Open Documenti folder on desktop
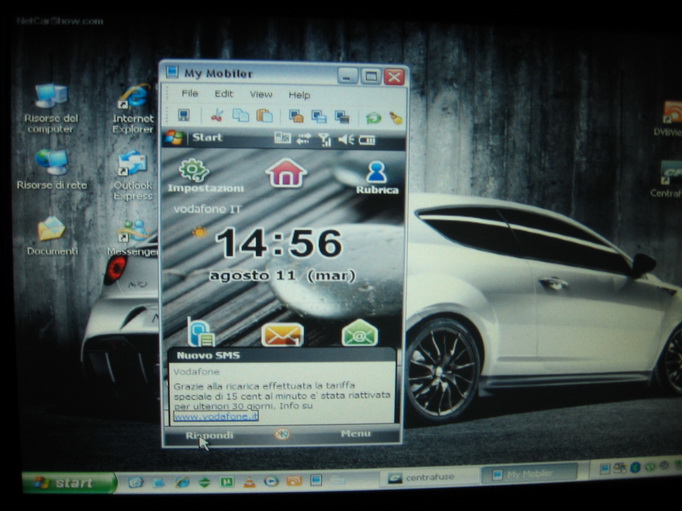This screenshot has width=682, height=511. click(52, 236)
